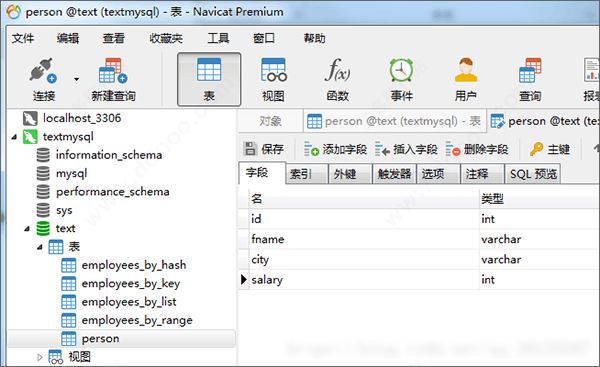Click the 视图 views folder icon in tree
This screenshot has width=600, height=367.
[56, 357]
